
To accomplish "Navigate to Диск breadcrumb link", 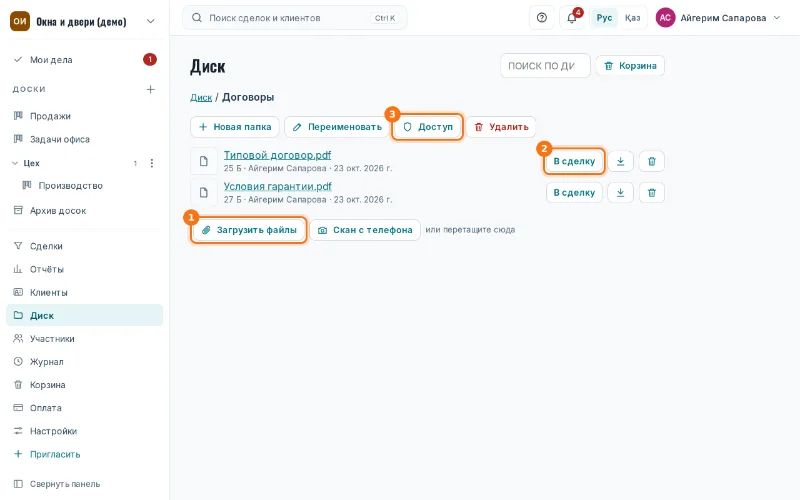I will tap(201, 97).
